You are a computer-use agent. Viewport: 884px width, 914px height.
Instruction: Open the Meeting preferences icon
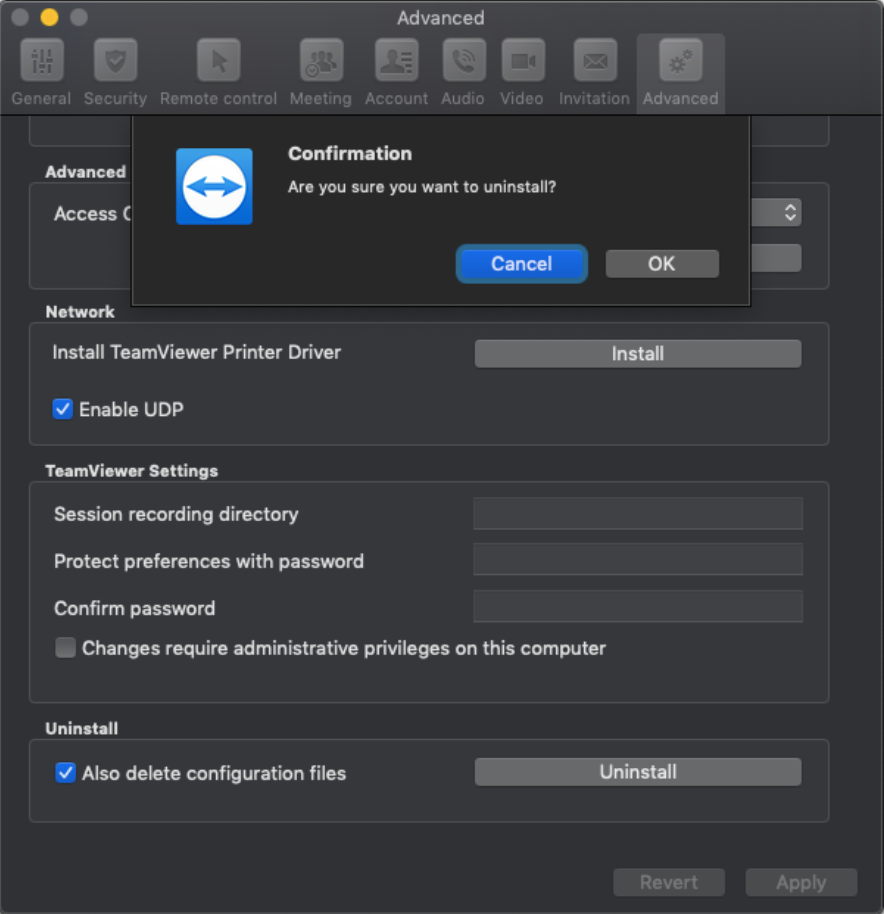click(x=321, y=61)
